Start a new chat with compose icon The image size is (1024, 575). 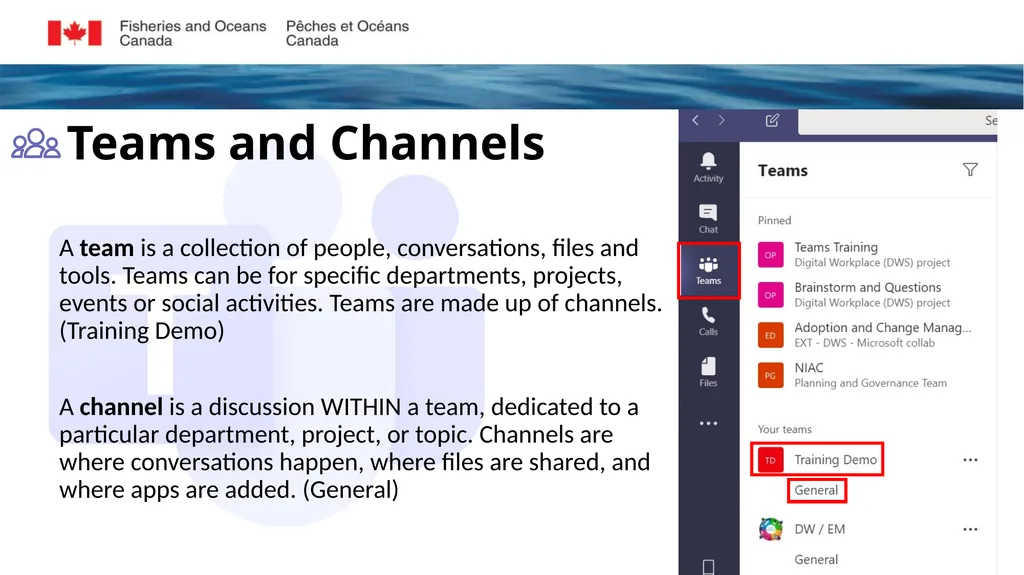click(772, 120)
